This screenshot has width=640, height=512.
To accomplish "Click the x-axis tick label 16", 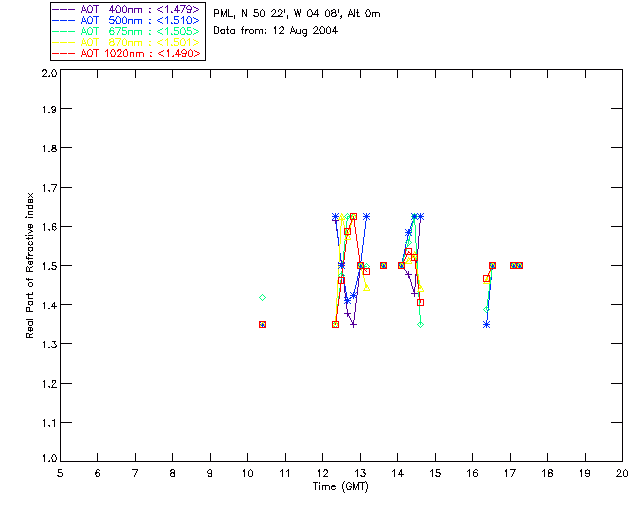I will (x=473, y=473).
